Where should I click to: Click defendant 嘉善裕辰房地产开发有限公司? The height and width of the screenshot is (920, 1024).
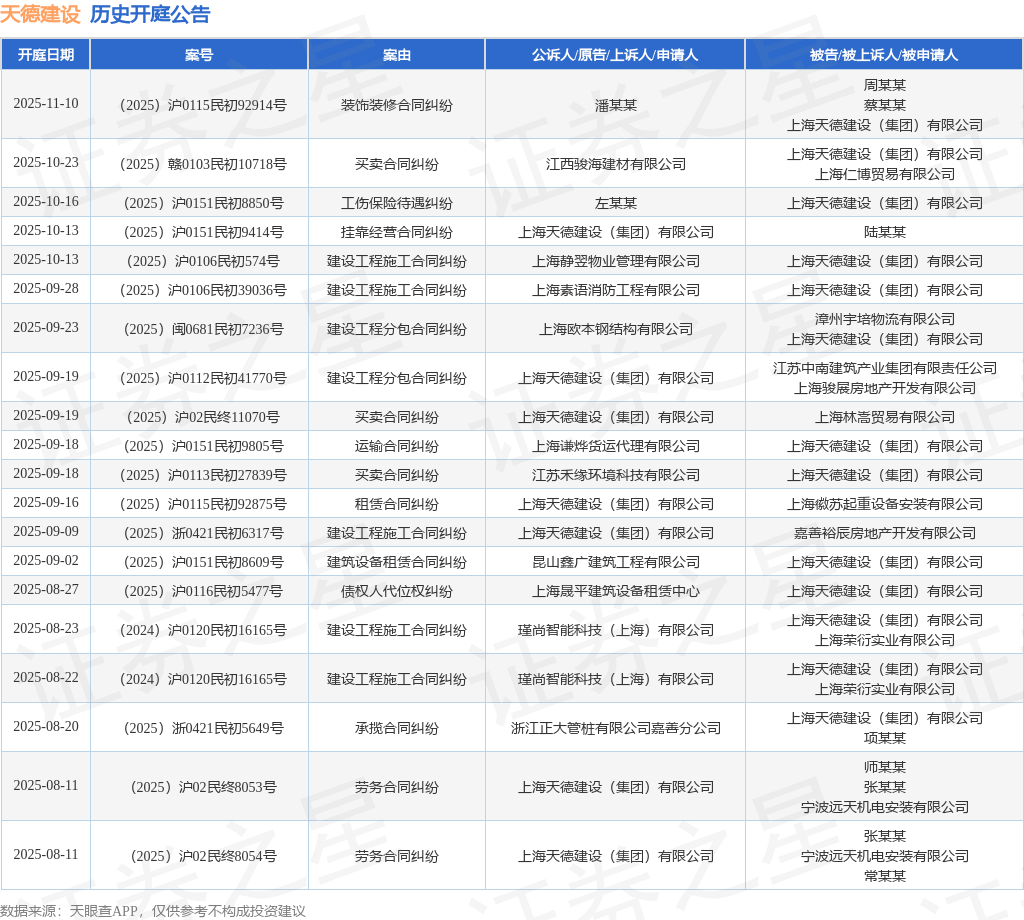[884, 533]
